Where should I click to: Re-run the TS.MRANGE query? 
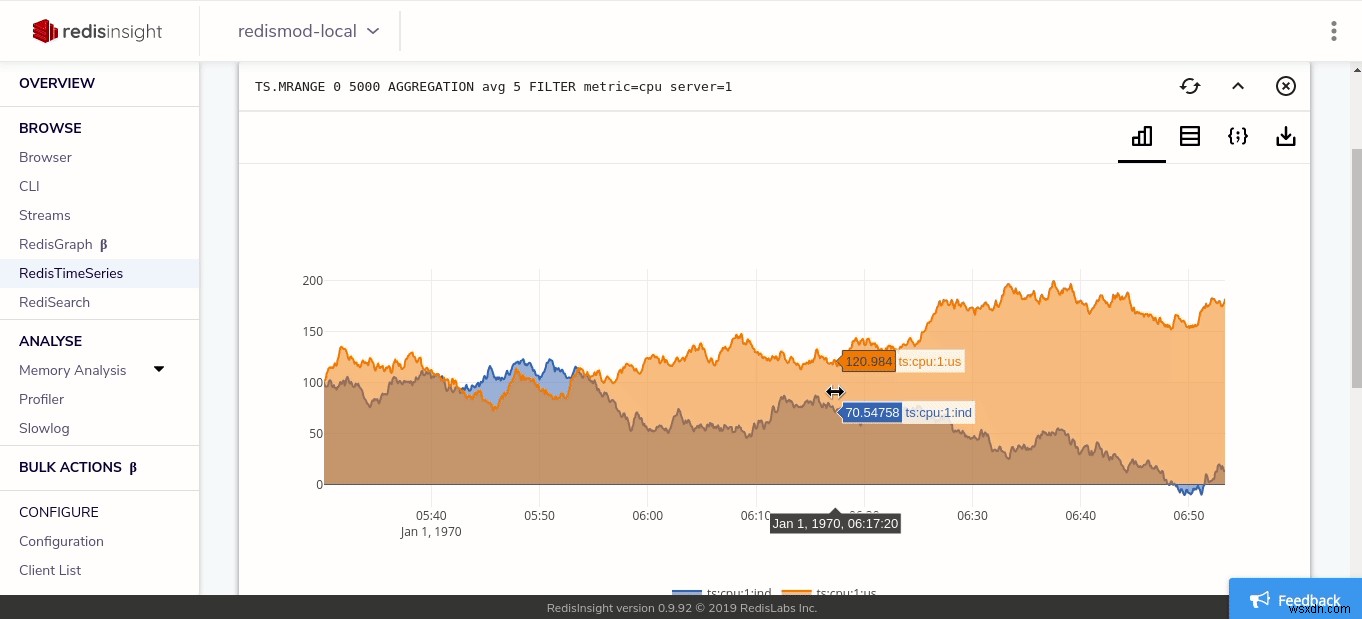tap(1190, 86)
